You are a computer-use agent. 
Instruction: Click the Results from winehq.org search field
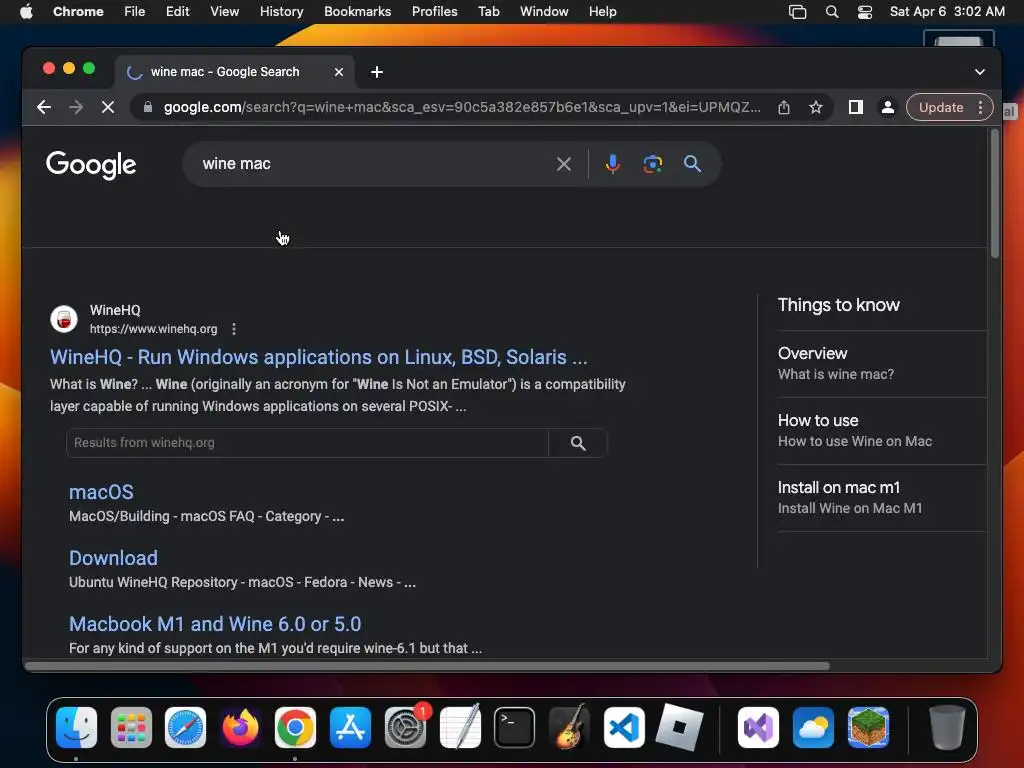(x=307, y=443)
